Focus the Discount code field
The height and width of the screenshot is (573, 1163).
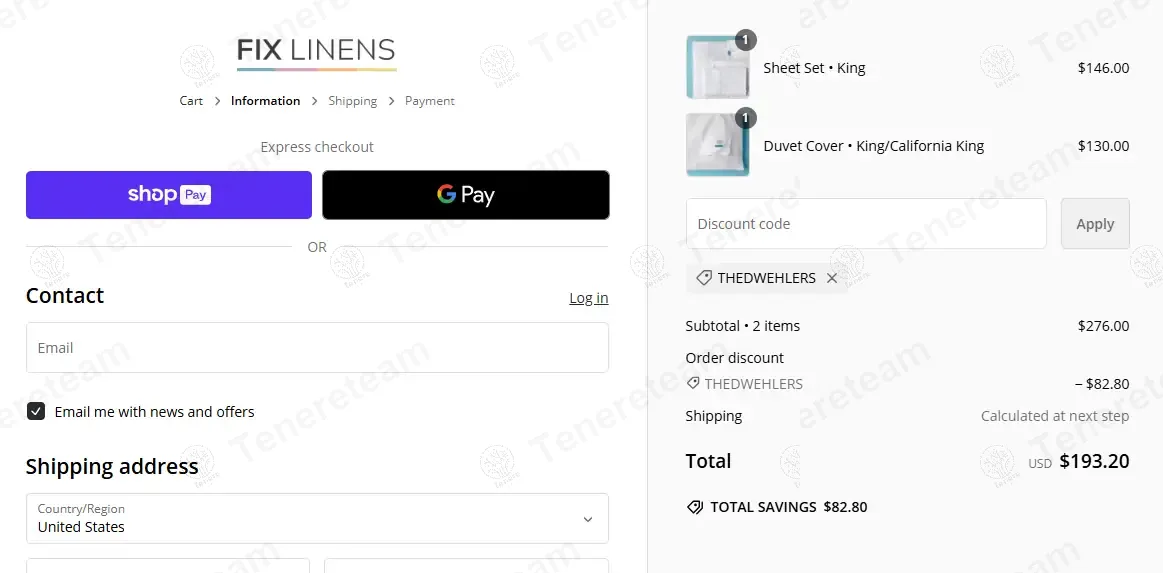(866, 224)
